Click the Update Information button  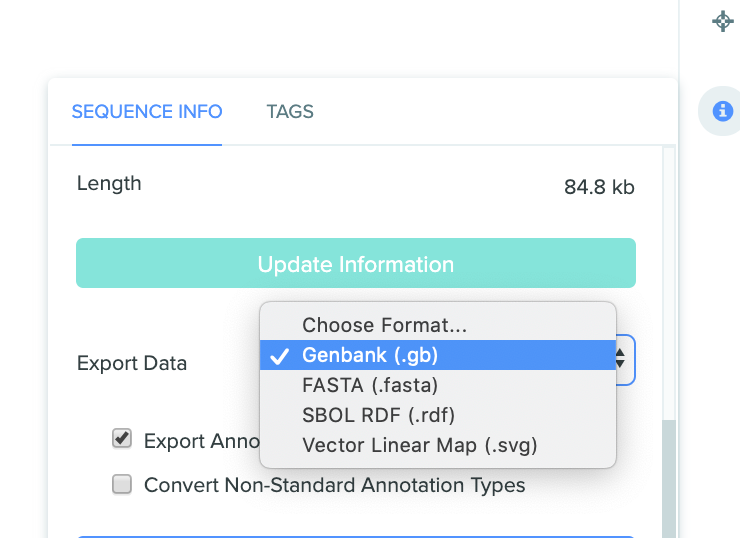[356, 263]
